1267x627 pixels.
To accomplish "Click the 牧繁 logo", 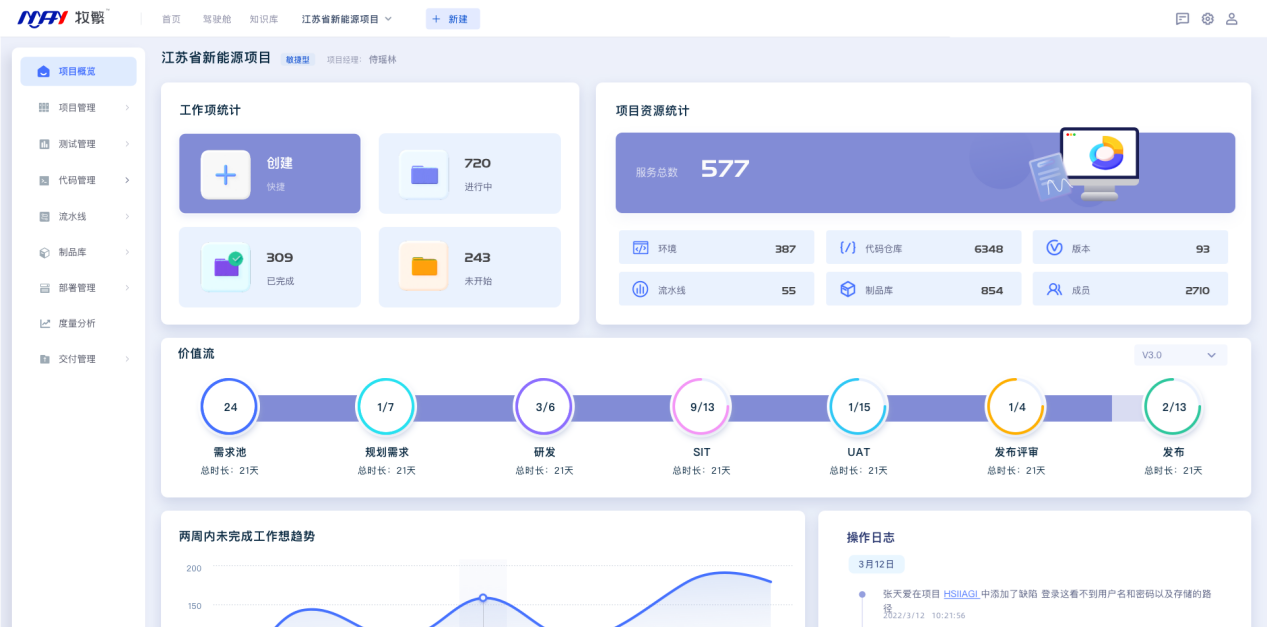I will 63,18.
